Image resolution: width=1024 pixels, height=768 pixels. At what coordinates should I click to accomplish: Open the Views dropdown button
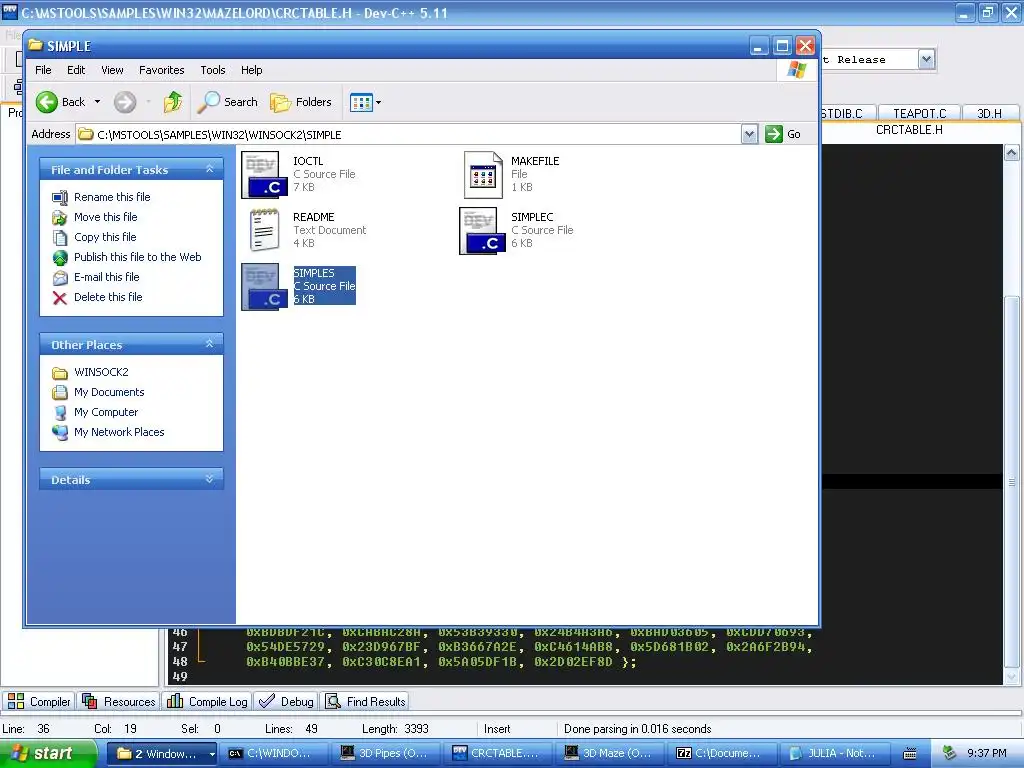coord(365,102)
